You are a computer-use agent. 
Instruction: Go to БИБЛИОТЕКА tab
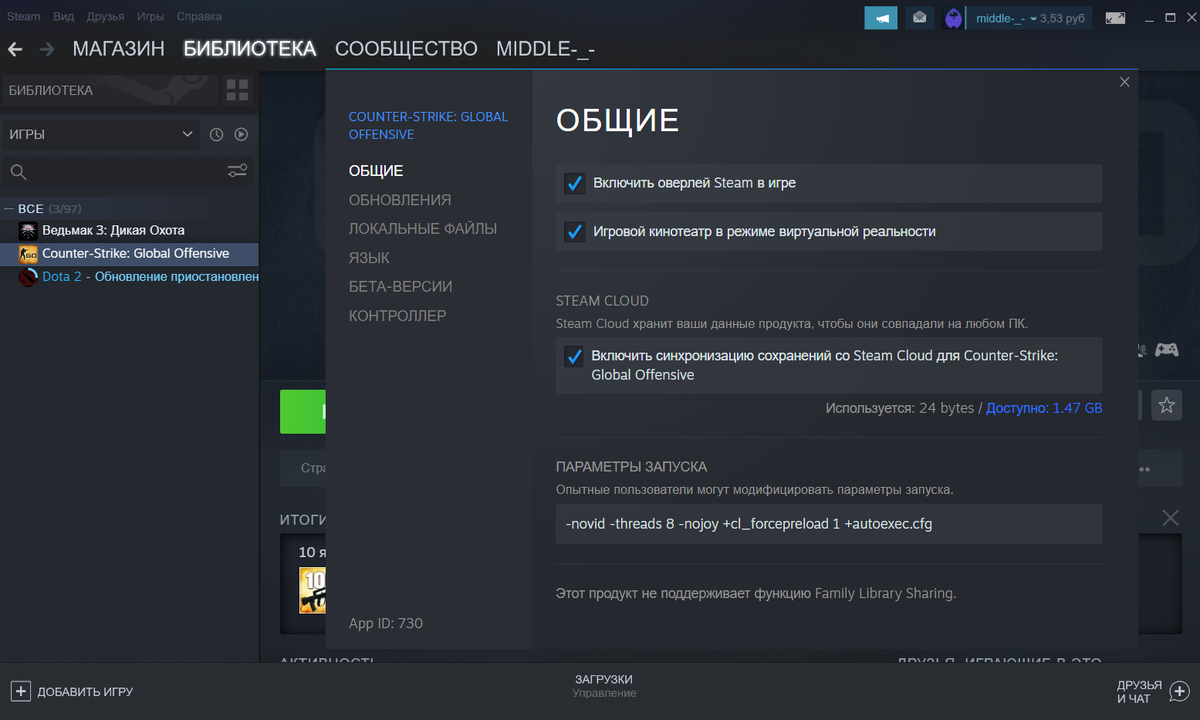tap(250, 49)
